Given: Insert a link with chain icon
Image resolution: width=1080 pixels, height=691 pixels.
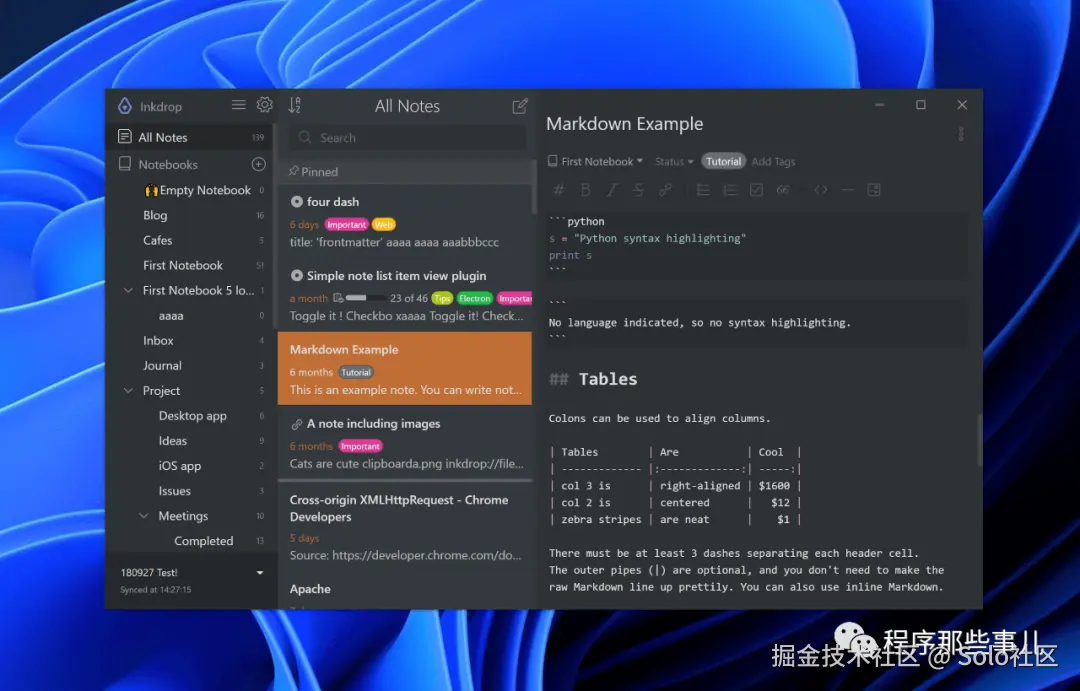Looking at the screenshot, I should [665, 189].
